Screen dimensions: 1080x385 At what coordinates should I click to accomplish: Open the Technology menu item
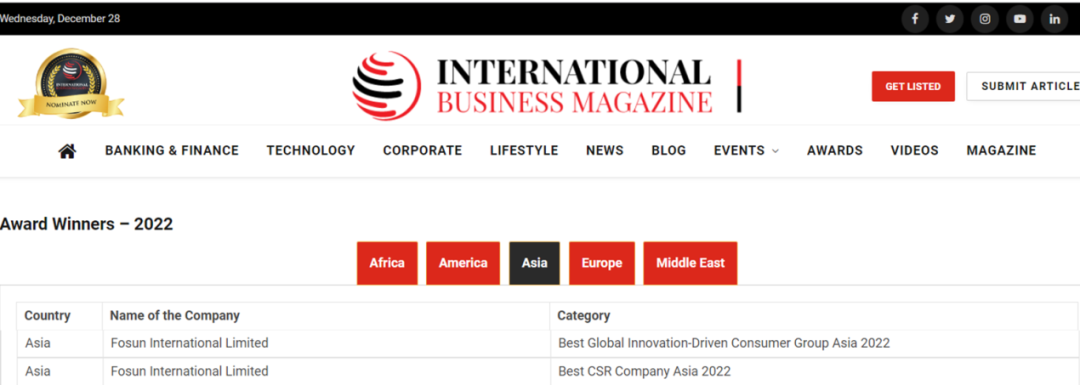(x=311, y=151)
